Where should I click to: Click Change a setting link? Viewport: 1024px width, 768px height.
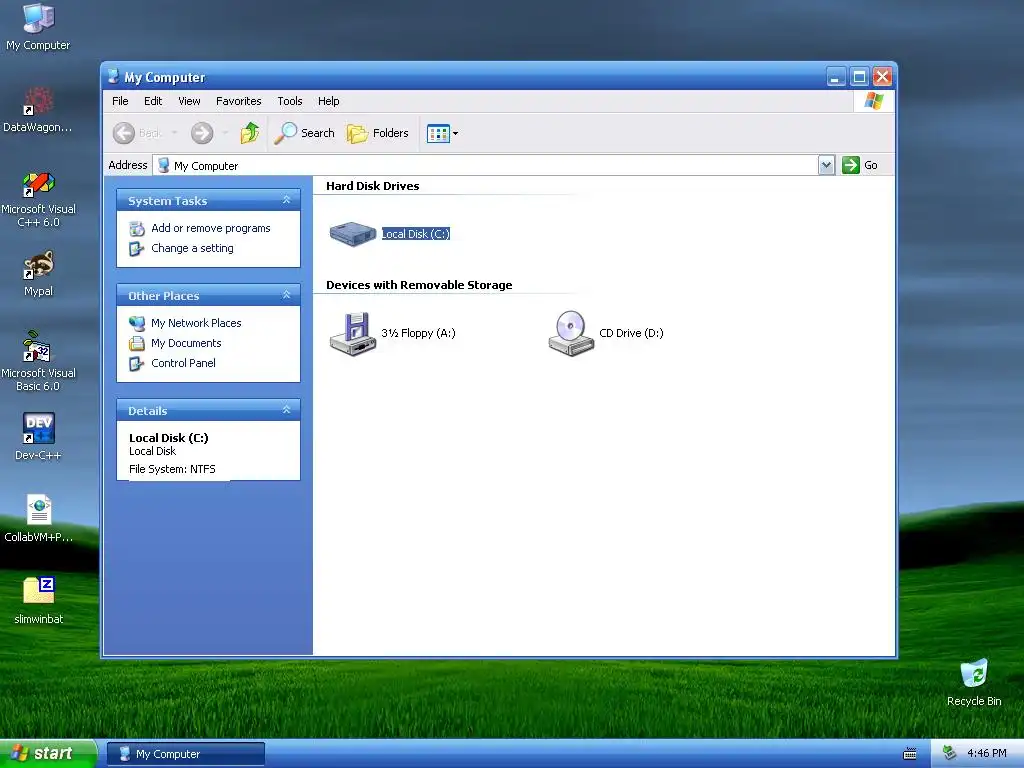[x=192, y=248]
